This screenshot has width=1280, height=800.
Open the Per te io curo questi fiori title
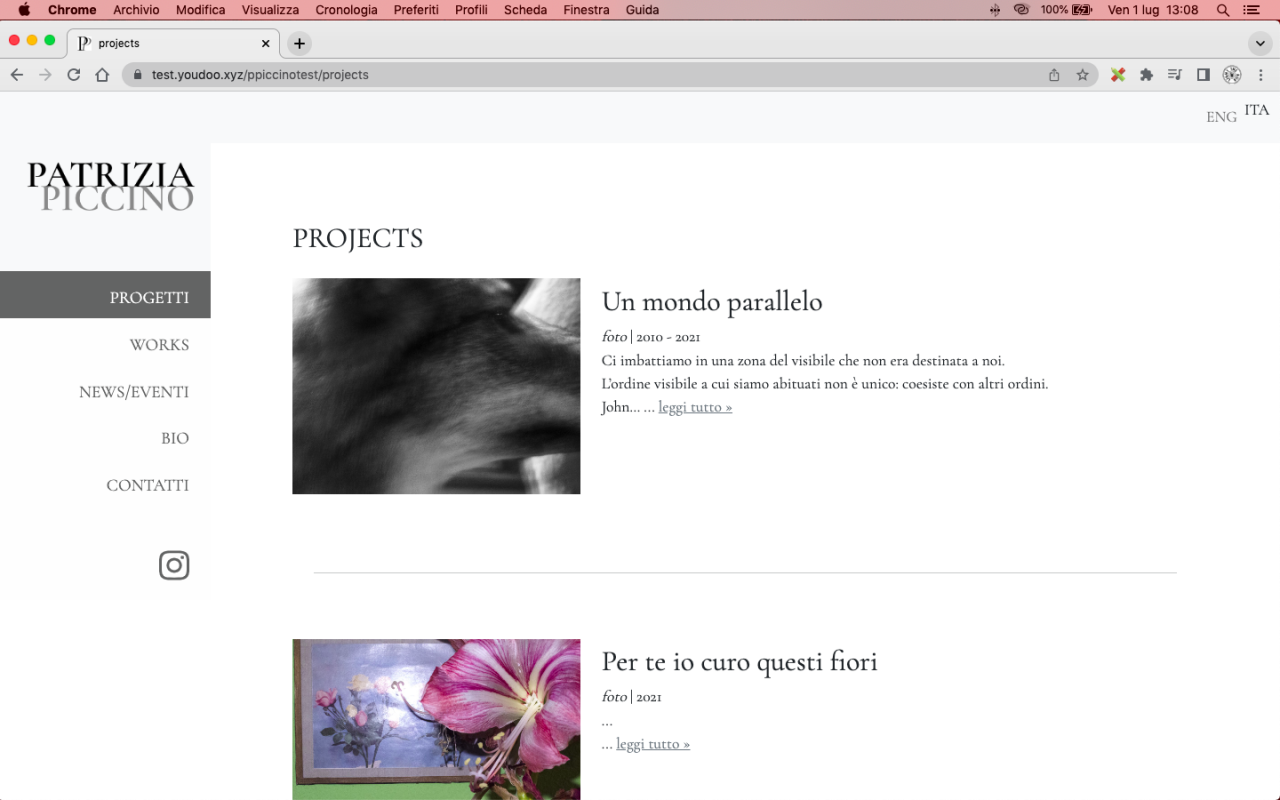pos(740,661)
